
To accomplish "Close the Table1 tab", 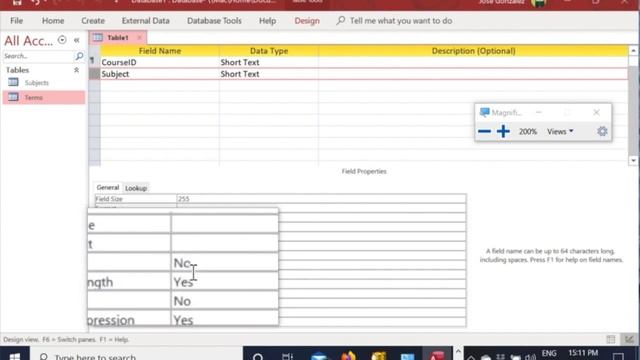I will pyautogui.click(x=140, y=38).
